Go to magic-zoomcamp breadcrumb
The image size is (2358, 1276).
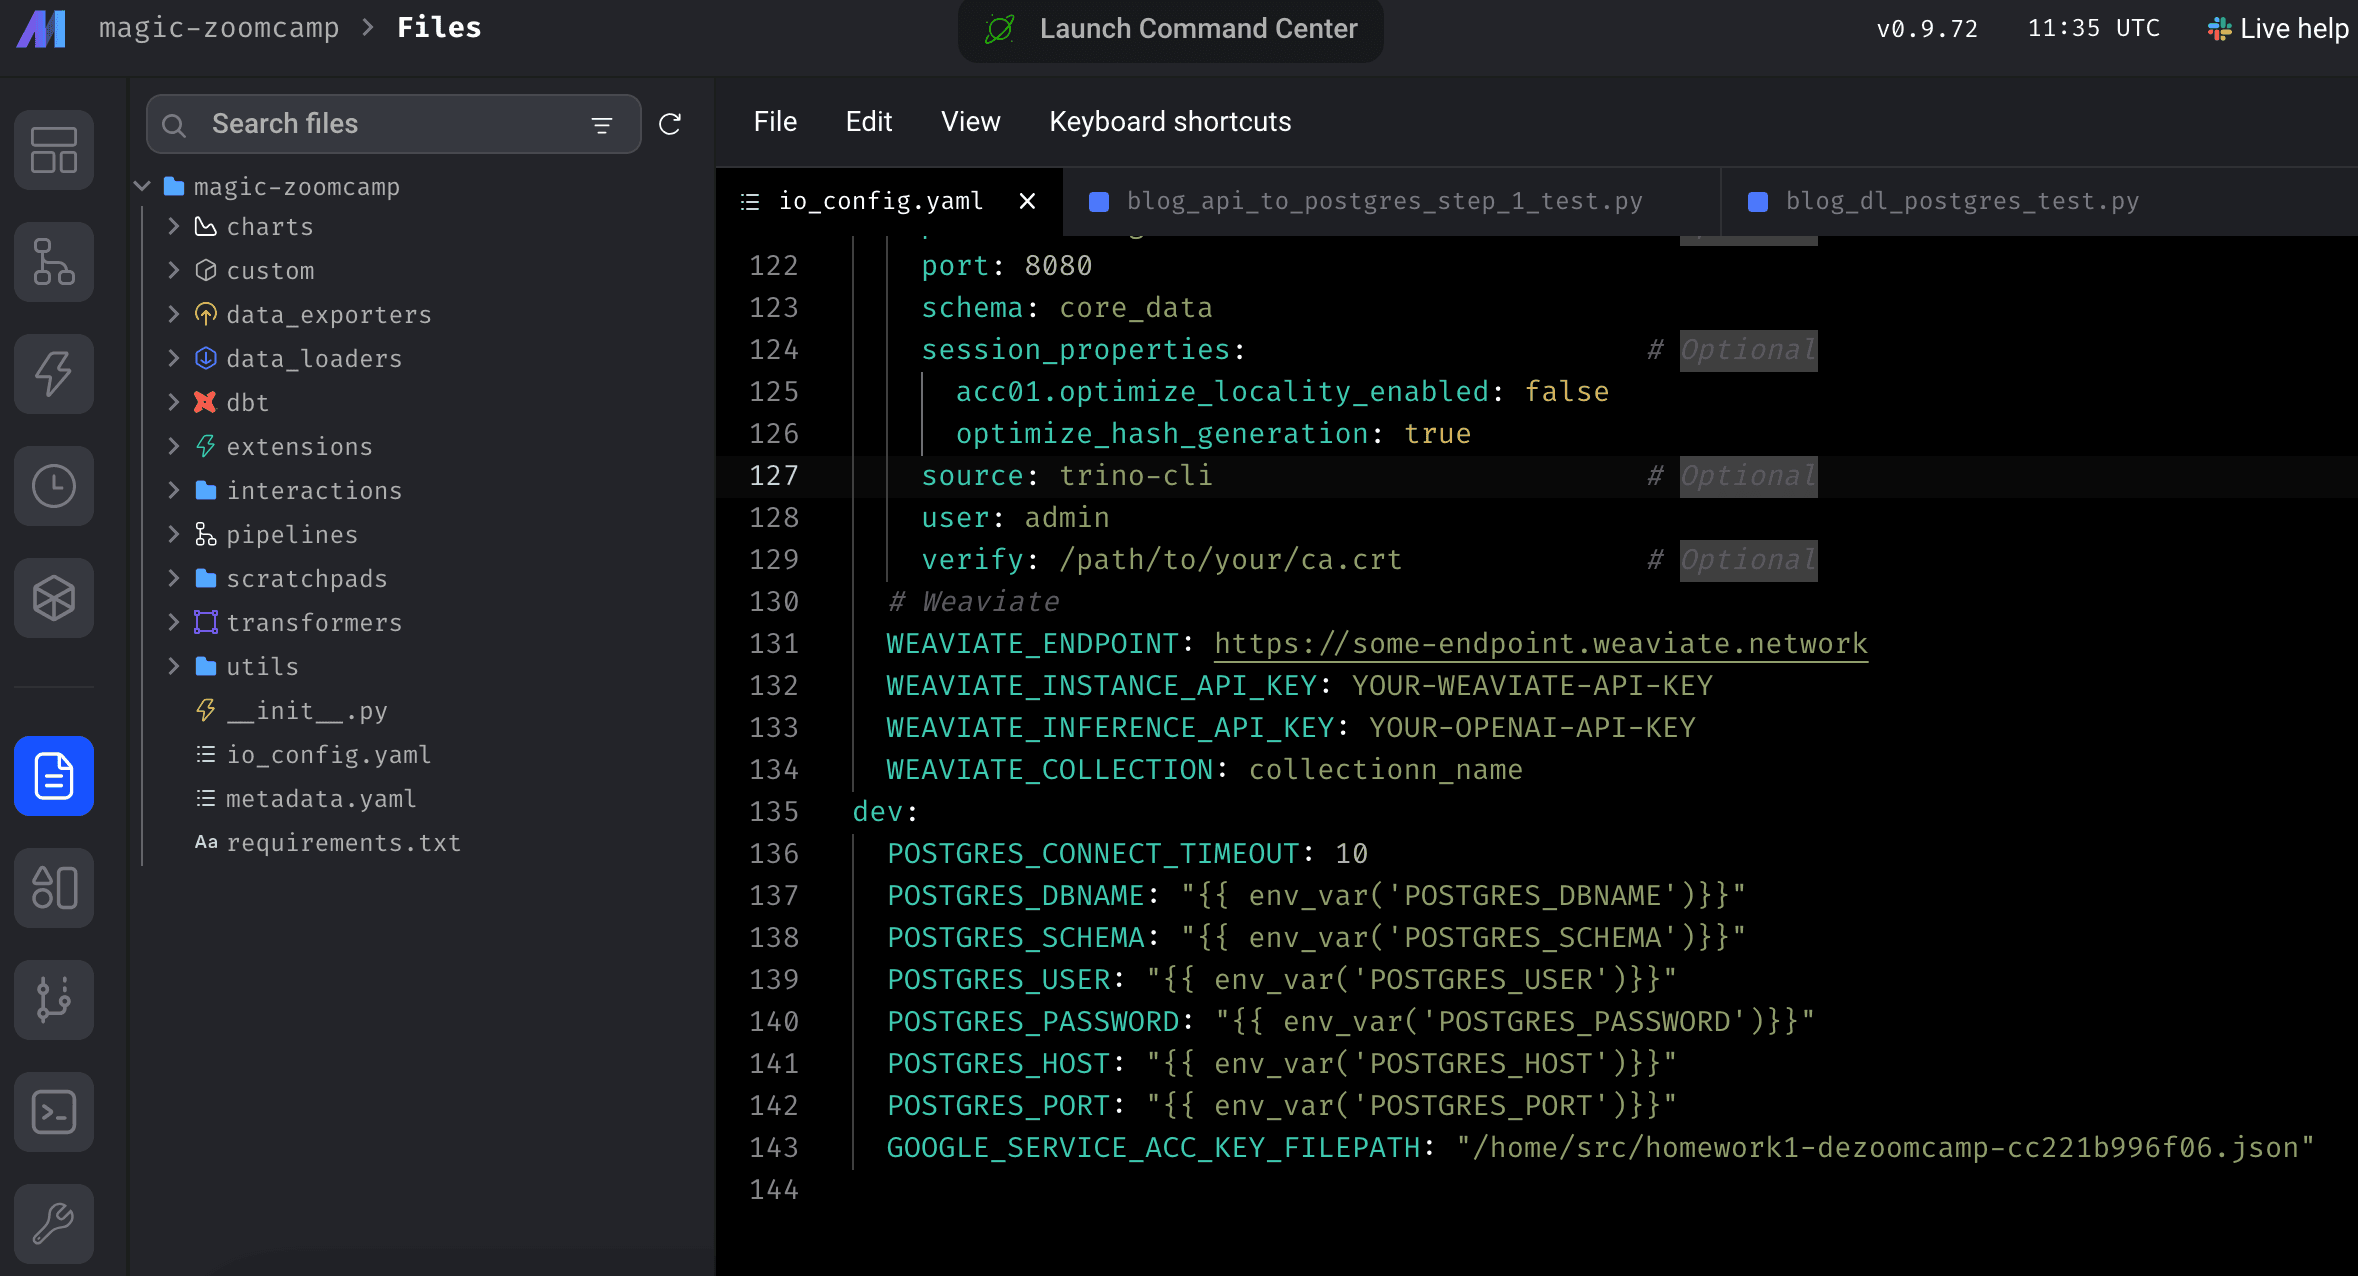[219, 28]
